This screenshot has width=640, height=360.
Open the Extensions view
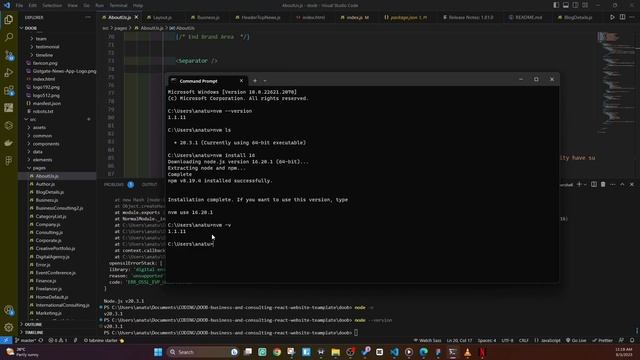tap(9, 90)
